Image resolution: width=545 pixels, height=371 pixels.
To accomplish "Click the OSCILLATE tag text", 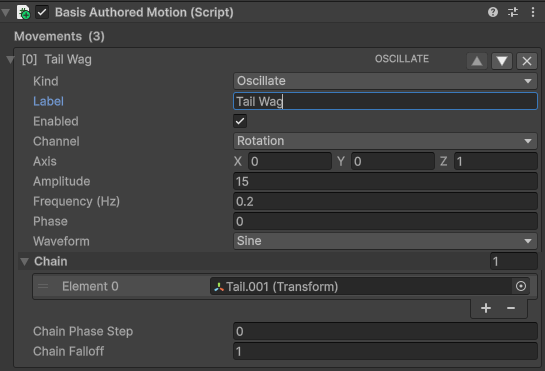I will (402, 59).
